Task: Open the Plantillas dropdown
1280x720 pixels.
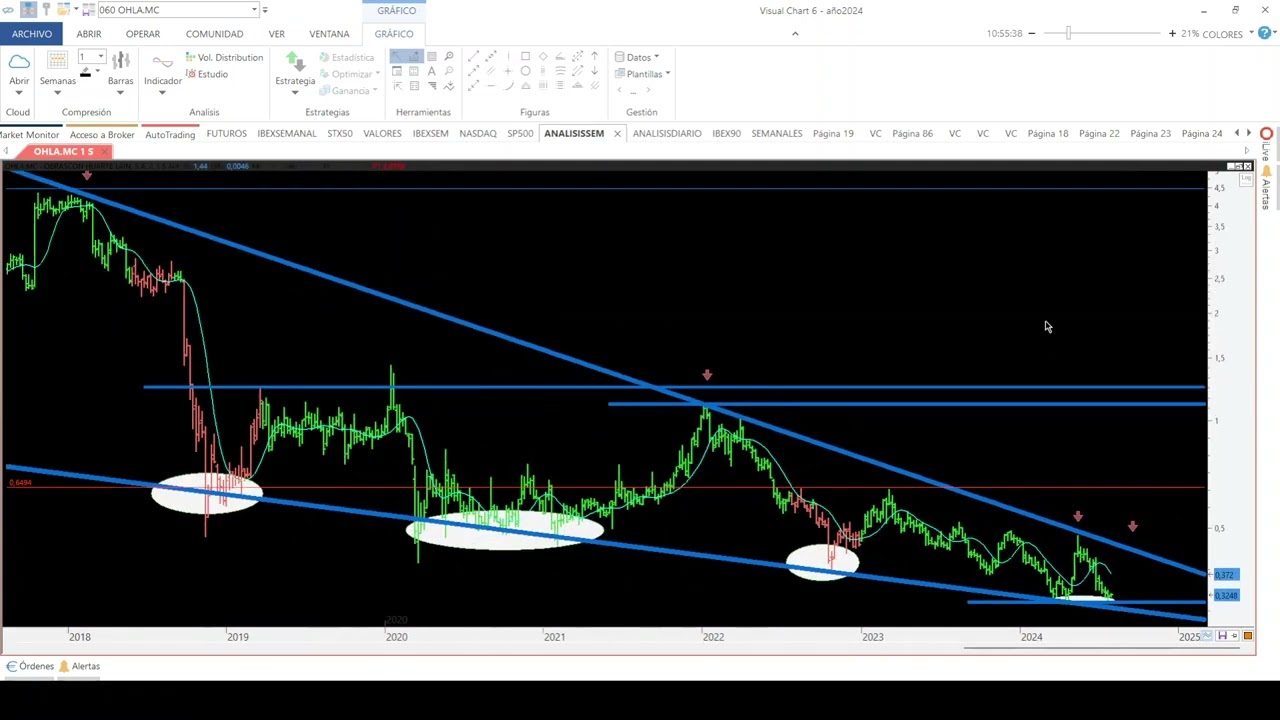Action: (x=642, y=74)
